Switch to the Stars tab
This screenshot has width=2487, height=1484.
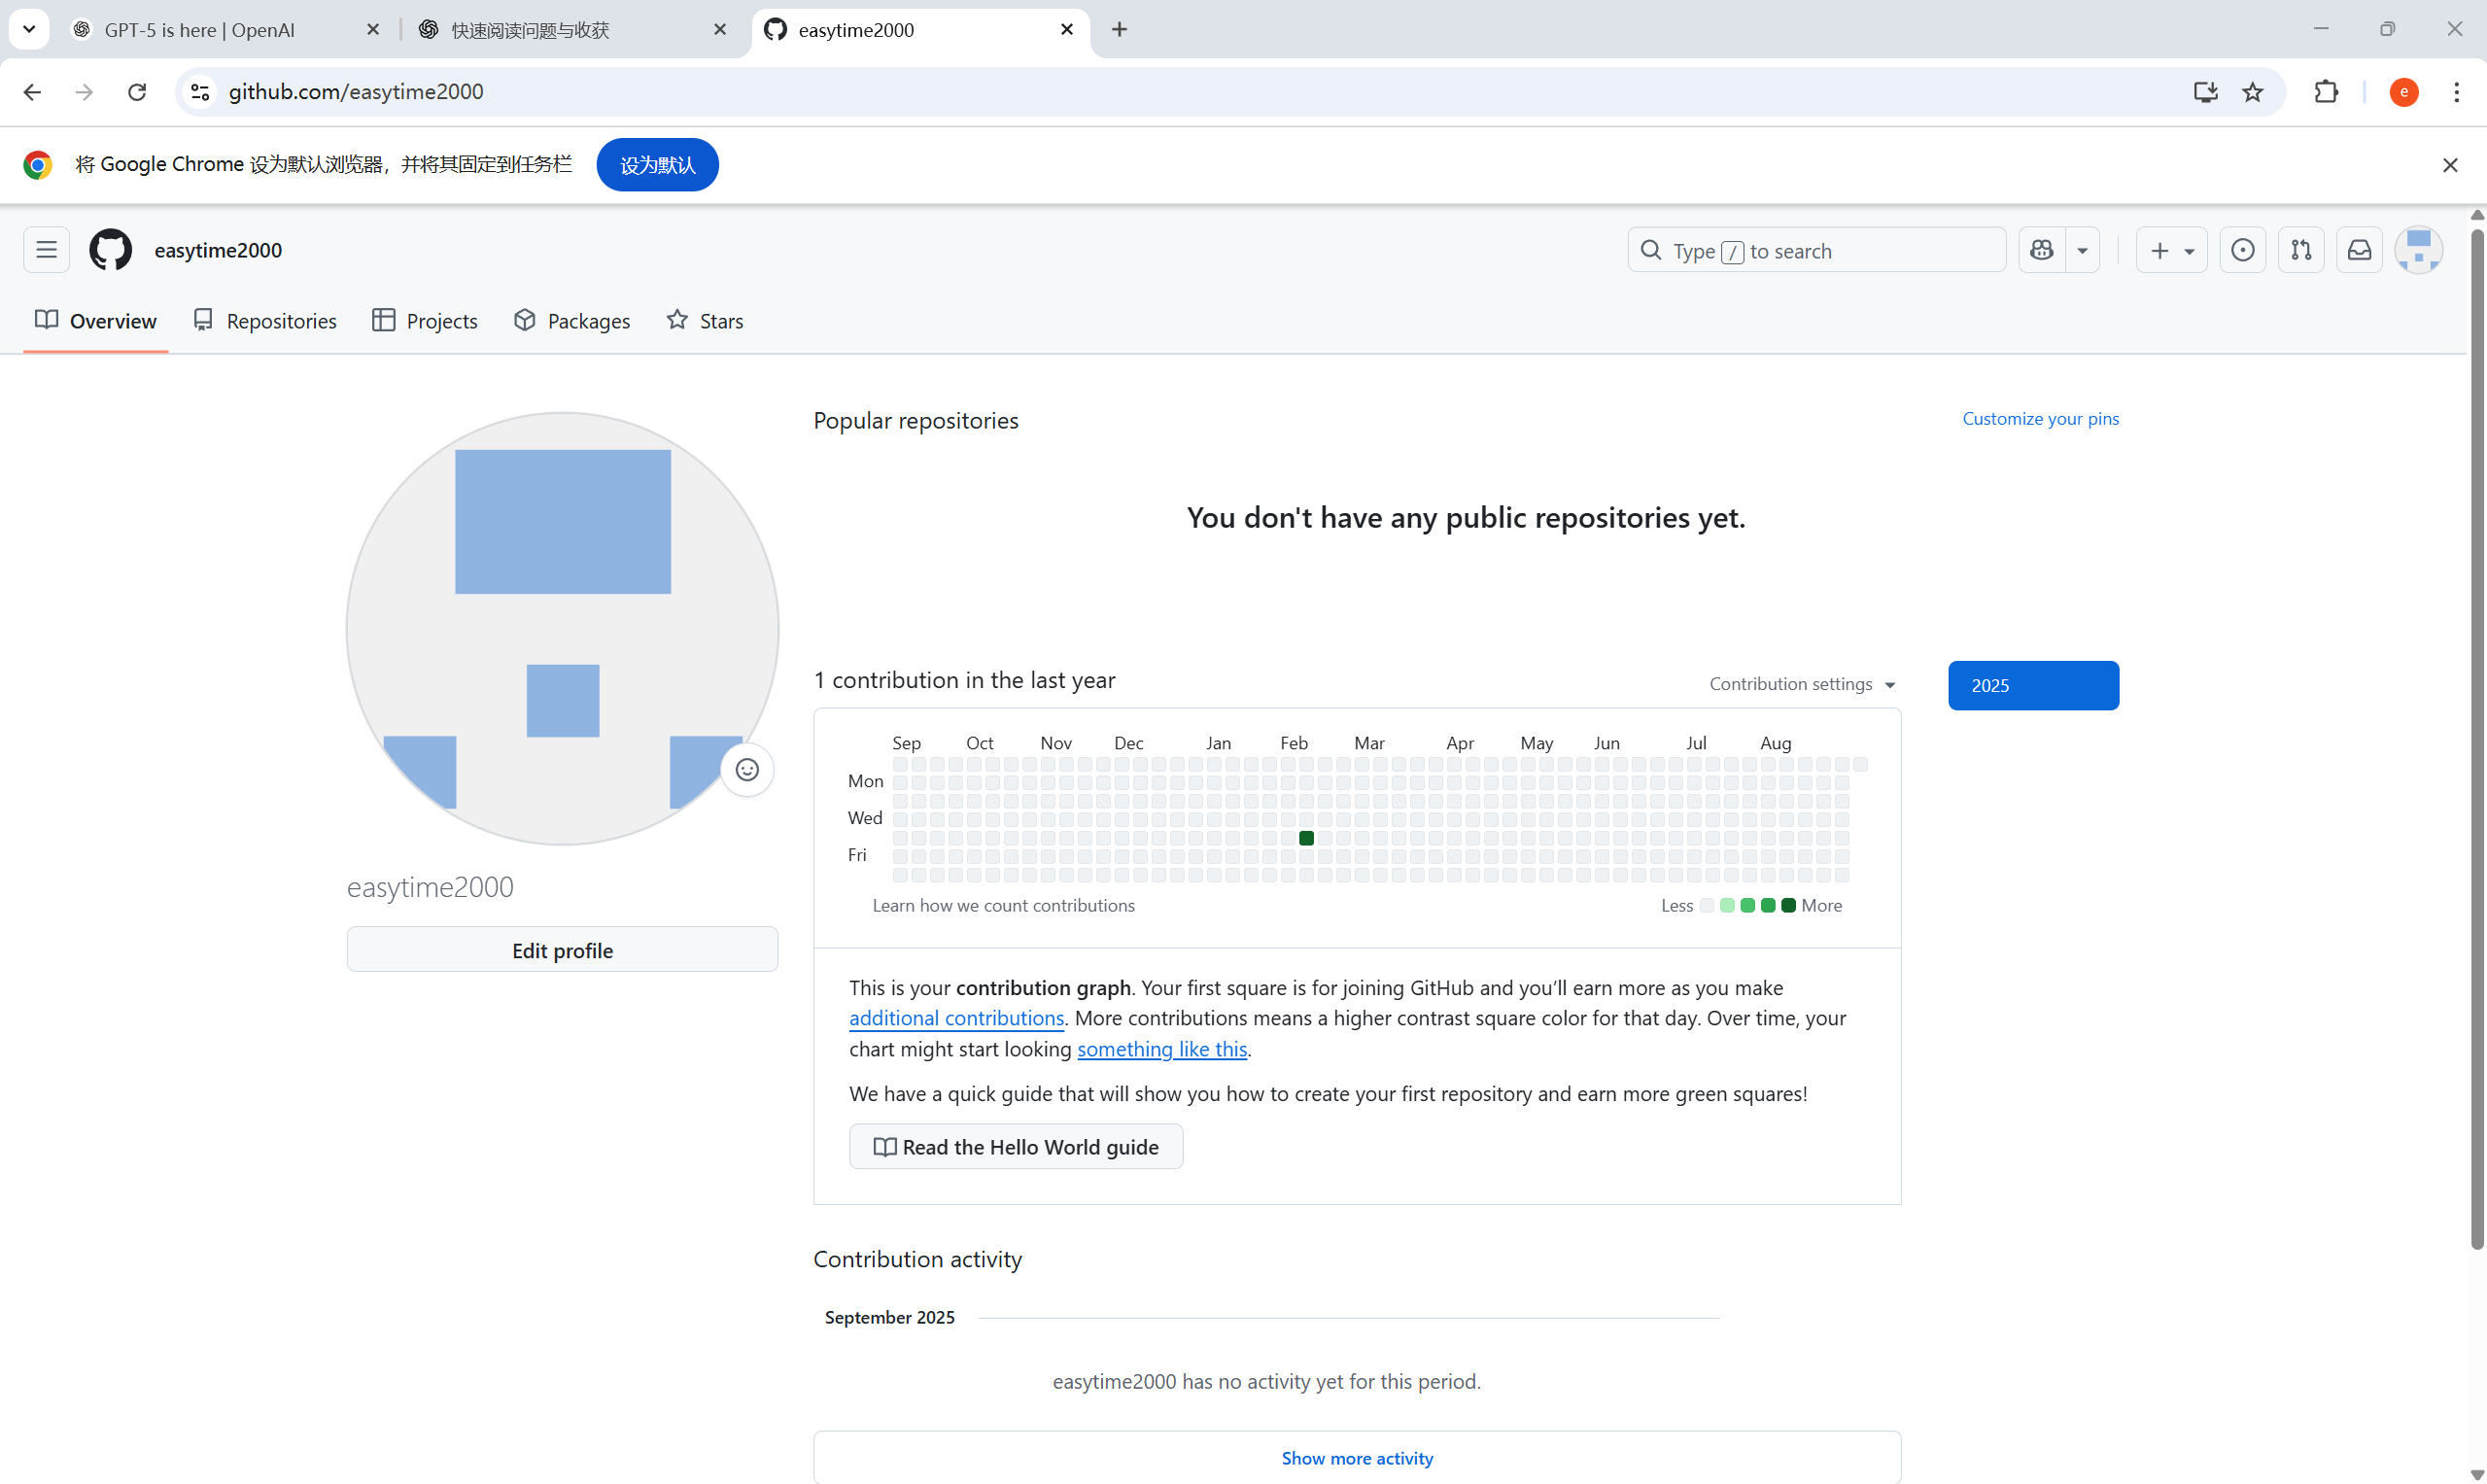click(x=705, y=321)
